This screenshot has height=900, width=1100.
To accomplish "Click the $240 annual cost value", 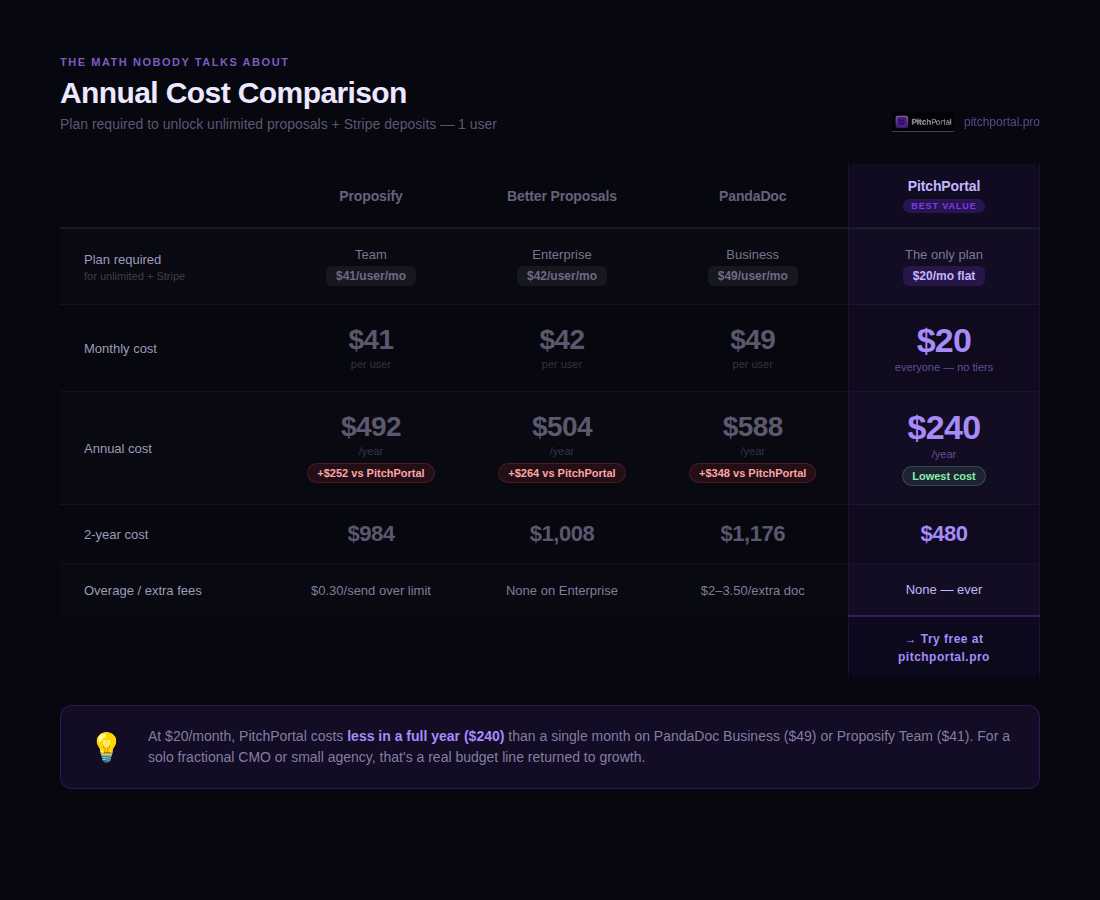I will pos(944,428).
